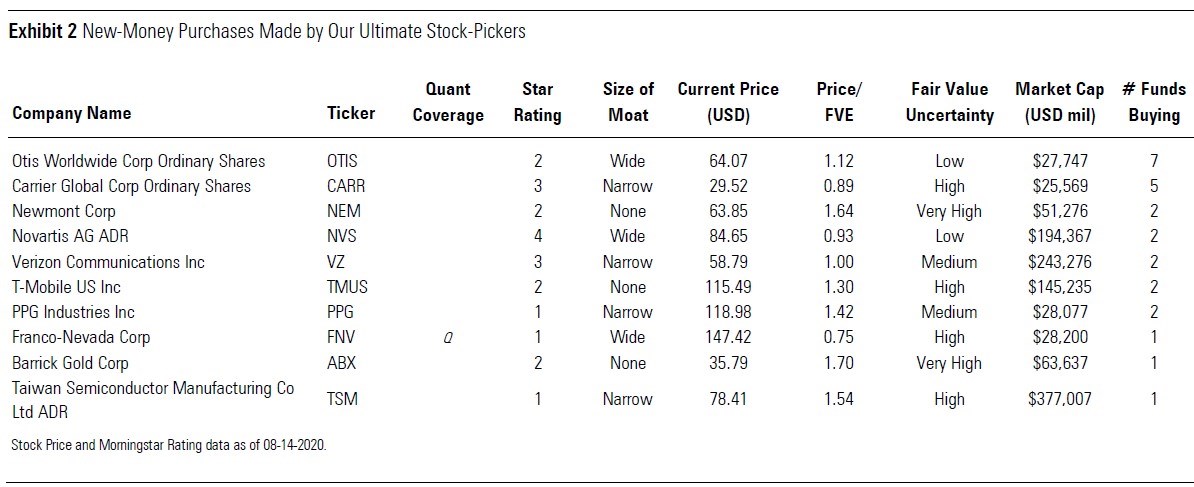Click the Company Name column header
Image resolution: width=1194 pixels, height=487 pixels.
(x=71, y=113)
